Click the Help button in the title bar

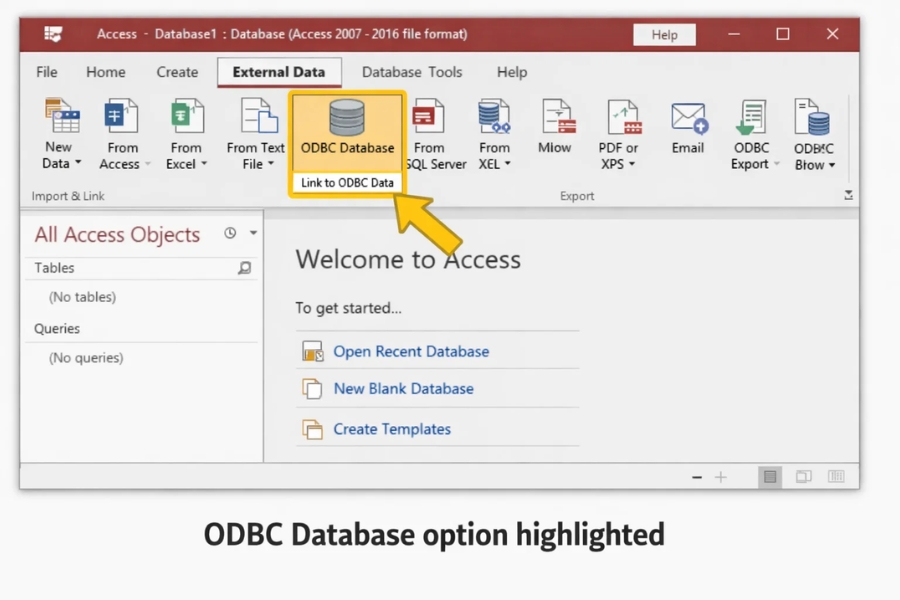(664, 33)
